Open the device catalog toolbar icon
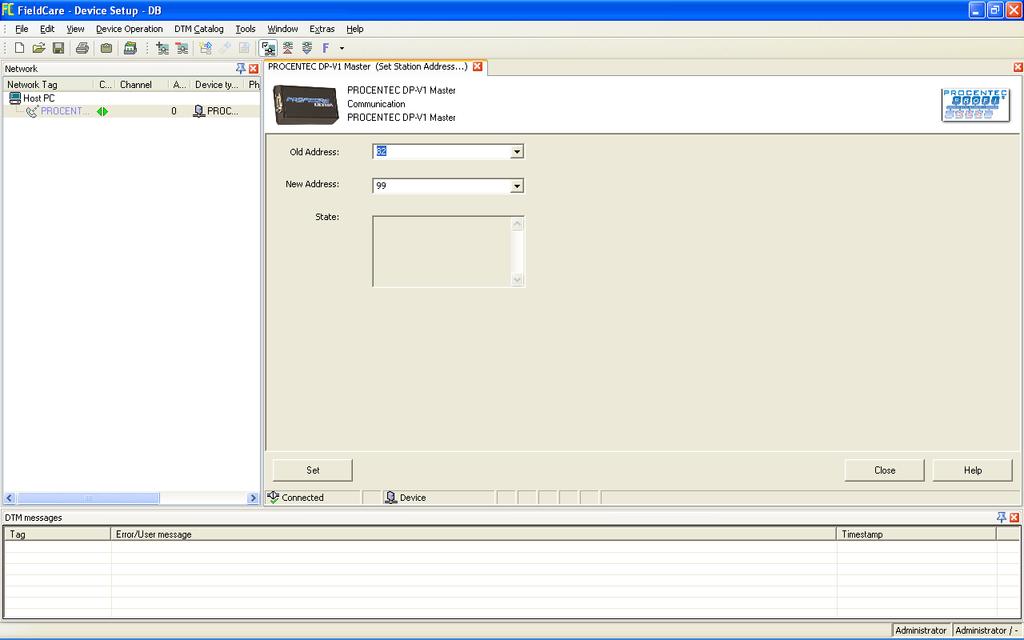1024x640 pixels. 130,48
